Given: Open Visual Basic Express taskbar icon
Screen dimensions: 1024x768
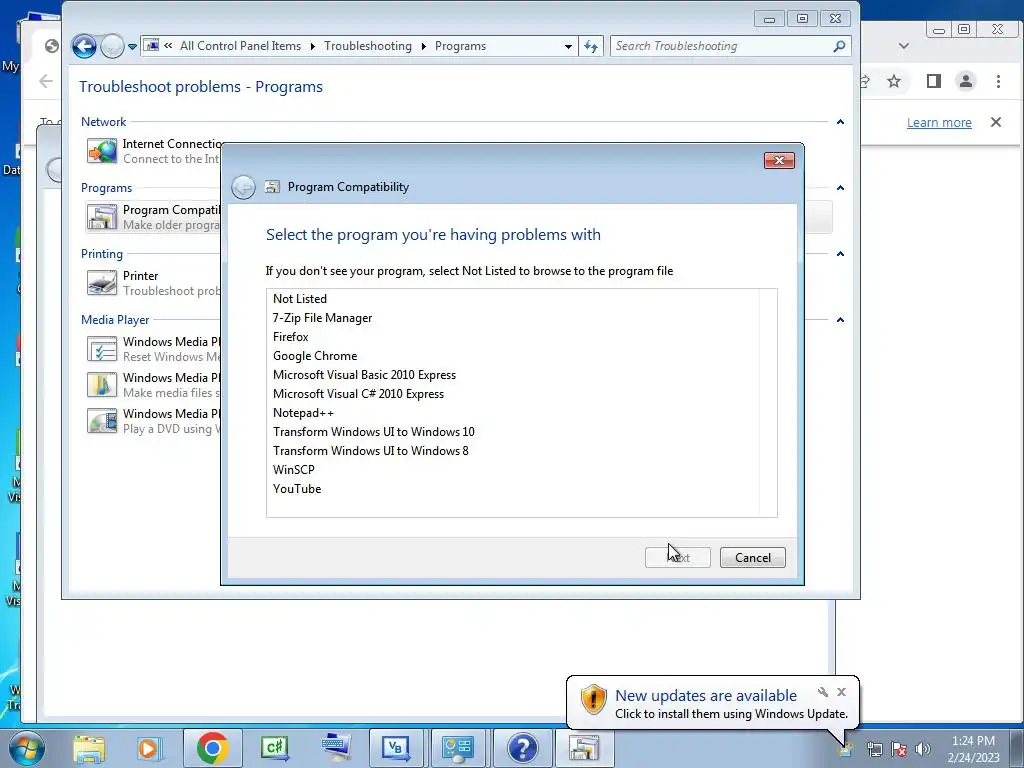Looking at the screenshot, I should coord(396,748).
